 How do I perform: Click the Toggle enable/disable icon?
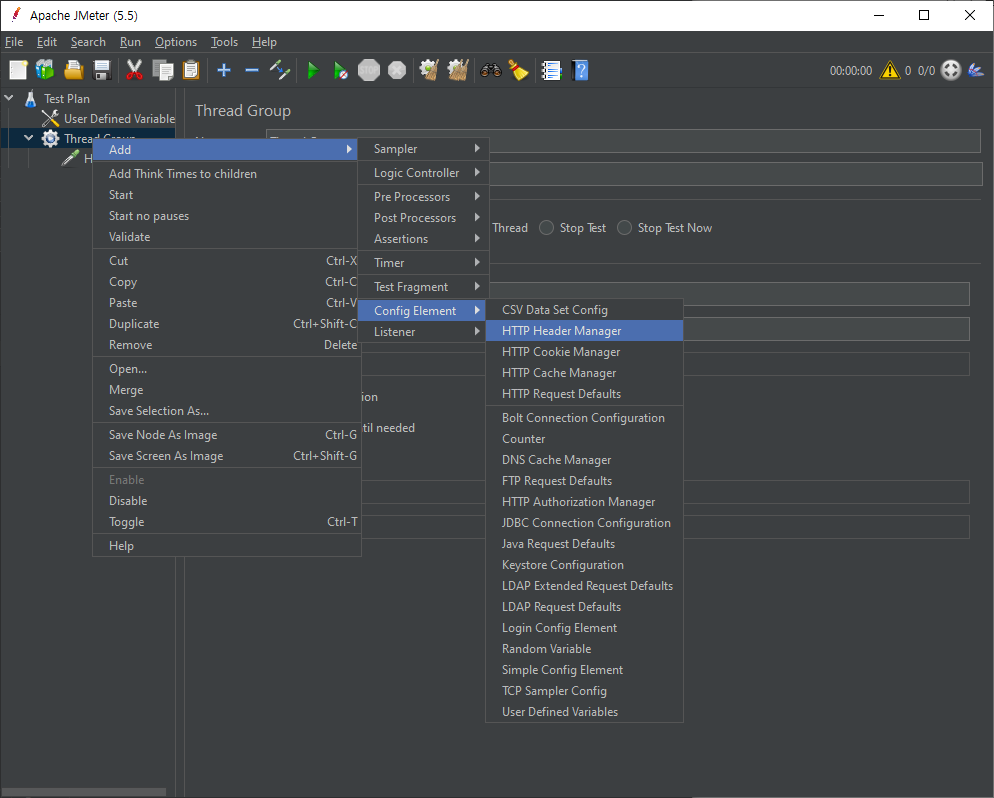[x=280, y=70]
